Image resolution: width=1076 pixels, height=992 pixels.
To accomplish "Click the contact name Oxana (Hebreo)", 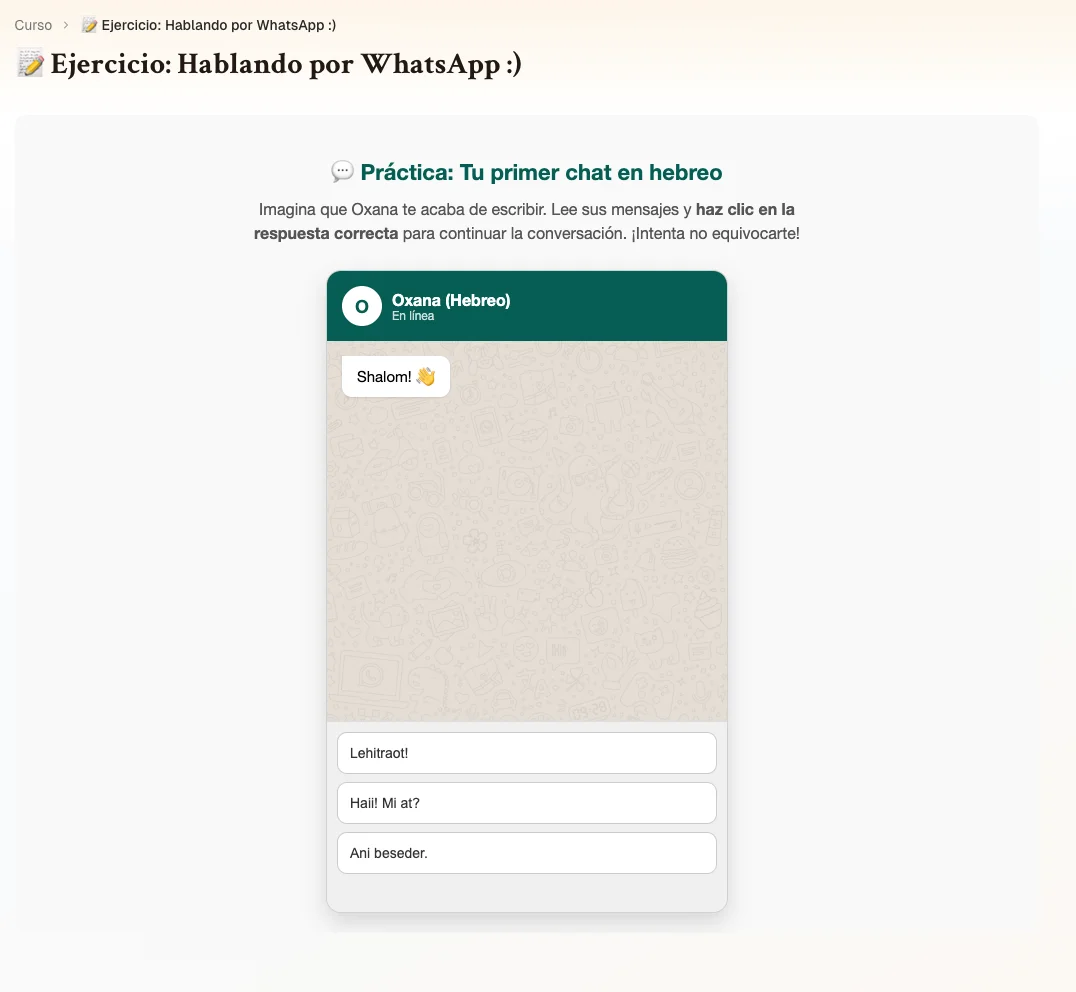I will tap(451, 300).
